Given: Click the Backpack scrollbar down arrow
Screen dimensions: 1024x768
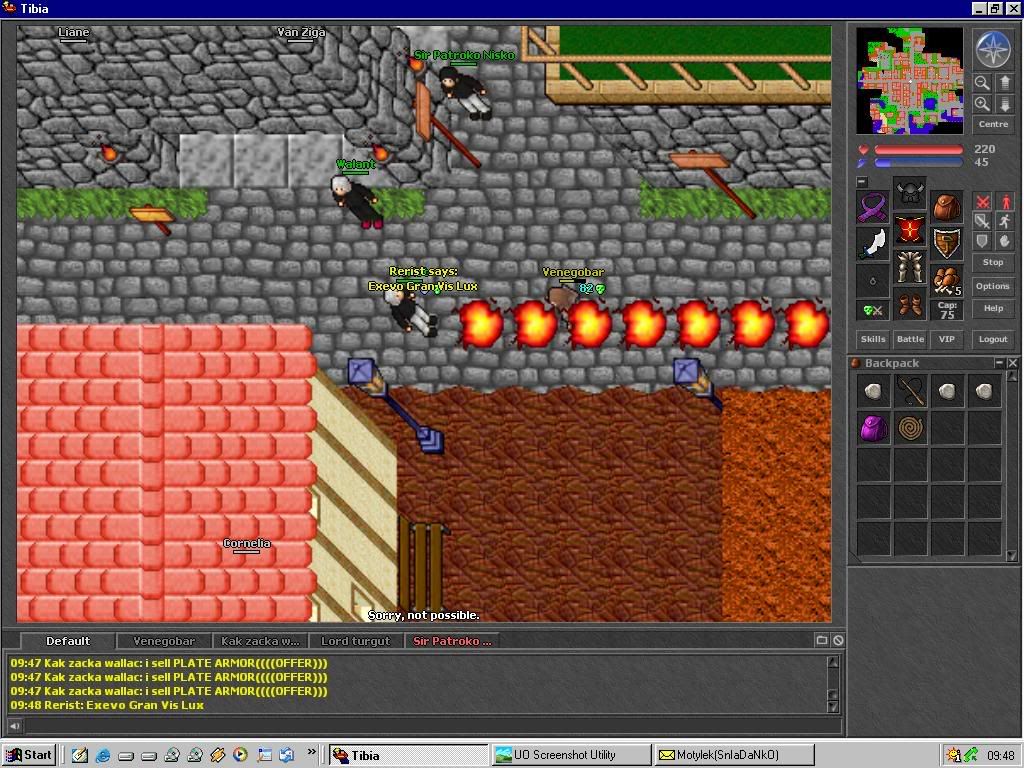Looking at the screenshot, I should tap(1012, 555).
